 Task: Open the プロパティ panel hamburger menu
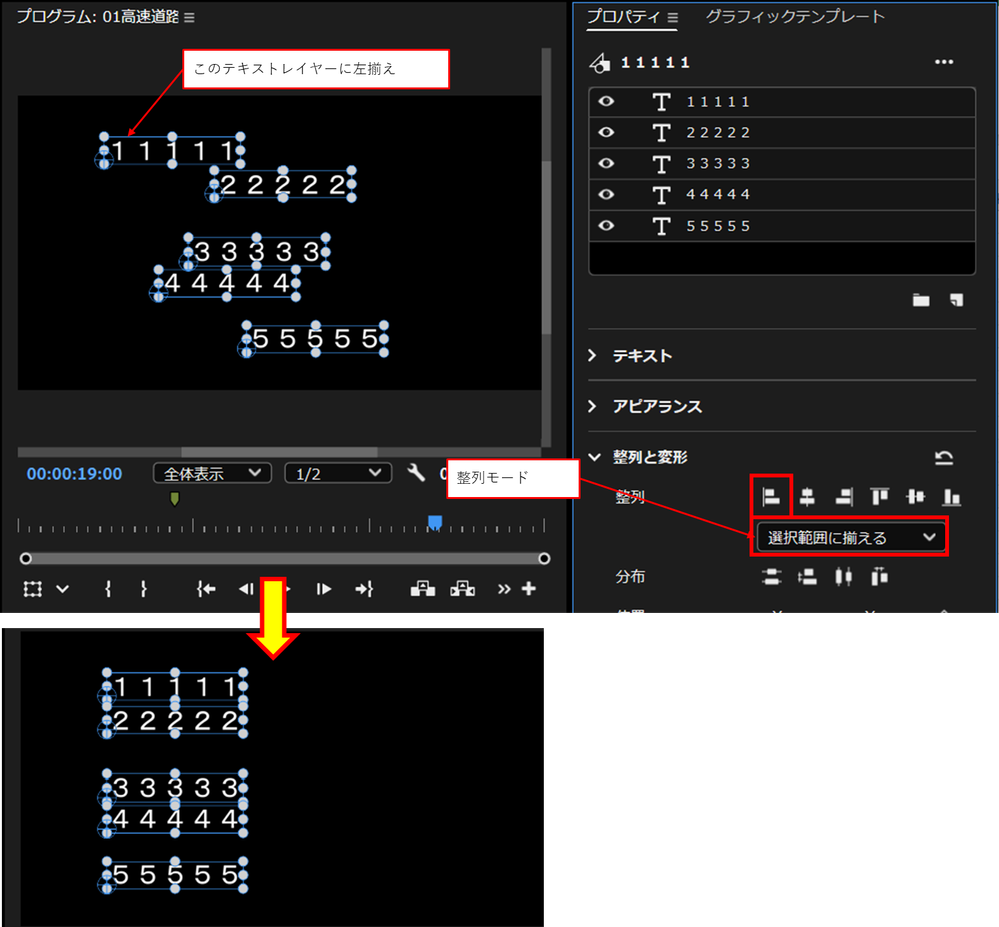672,17
